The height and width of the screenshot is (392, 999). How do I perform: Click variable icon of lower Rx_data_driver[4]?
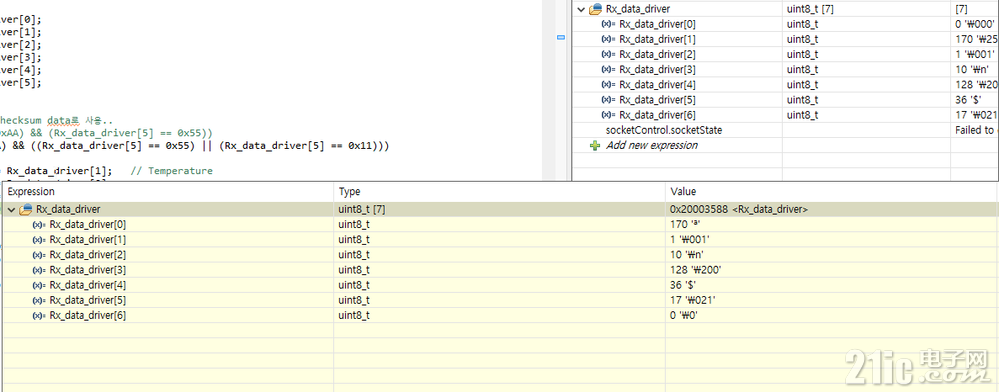(39, 285)
